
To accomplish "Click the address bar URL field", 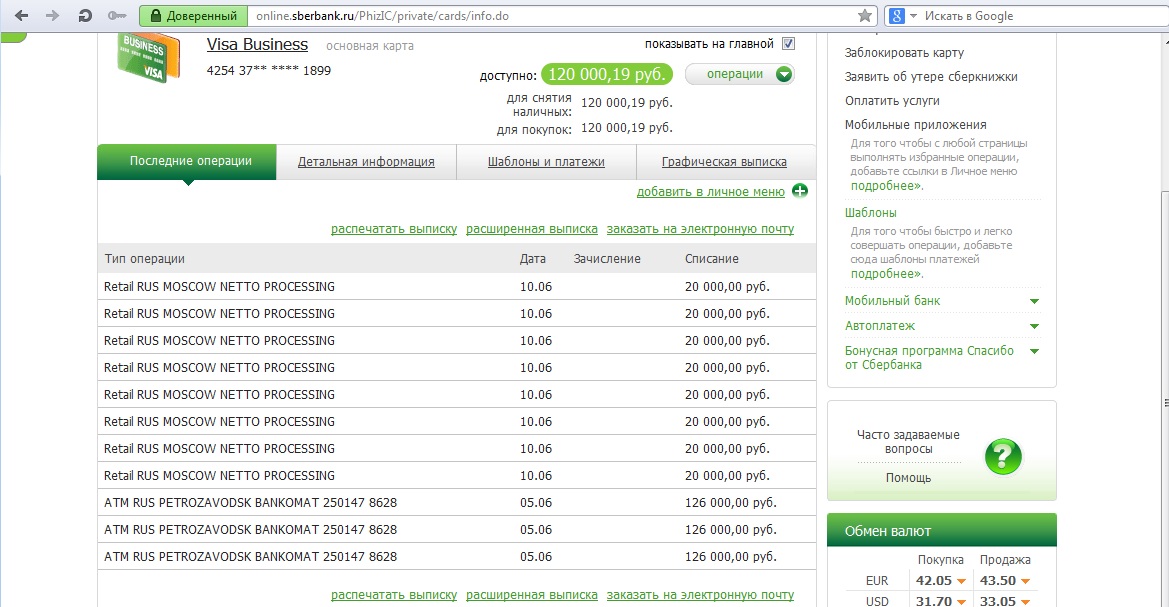I will [552, 16].
